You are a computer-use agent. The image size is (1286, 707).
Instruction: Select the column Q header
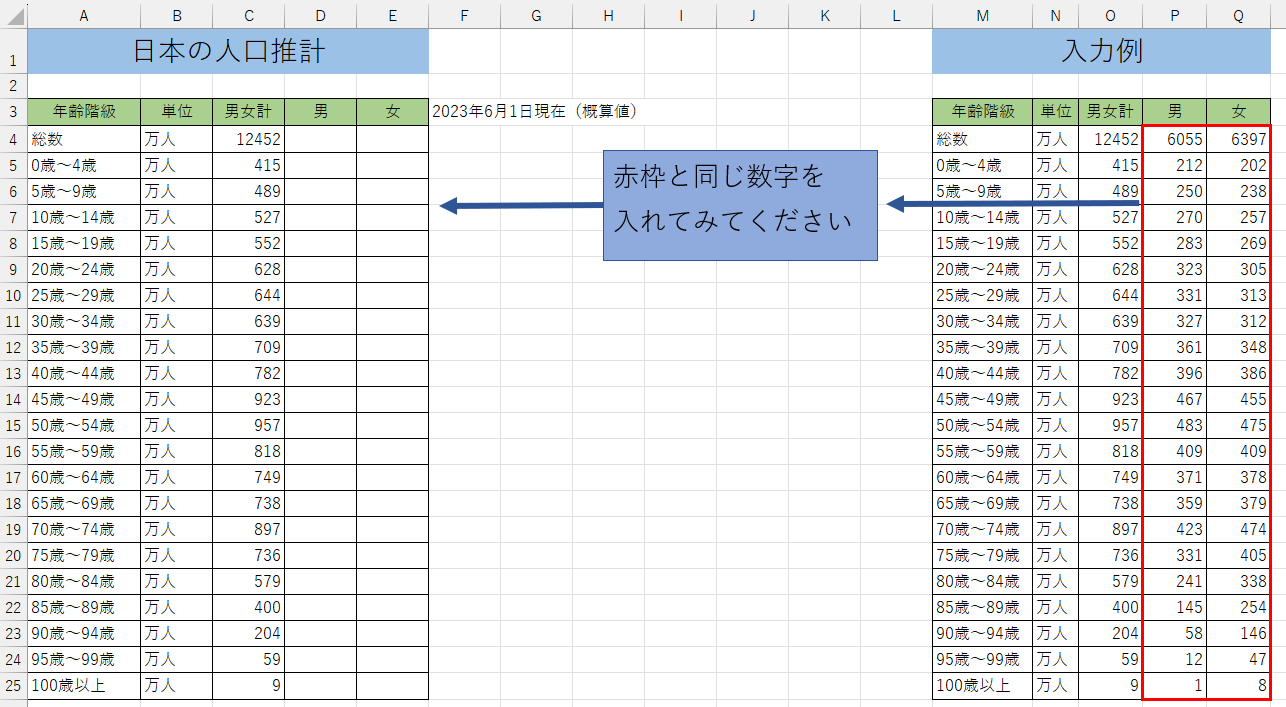click(1238, 15)
